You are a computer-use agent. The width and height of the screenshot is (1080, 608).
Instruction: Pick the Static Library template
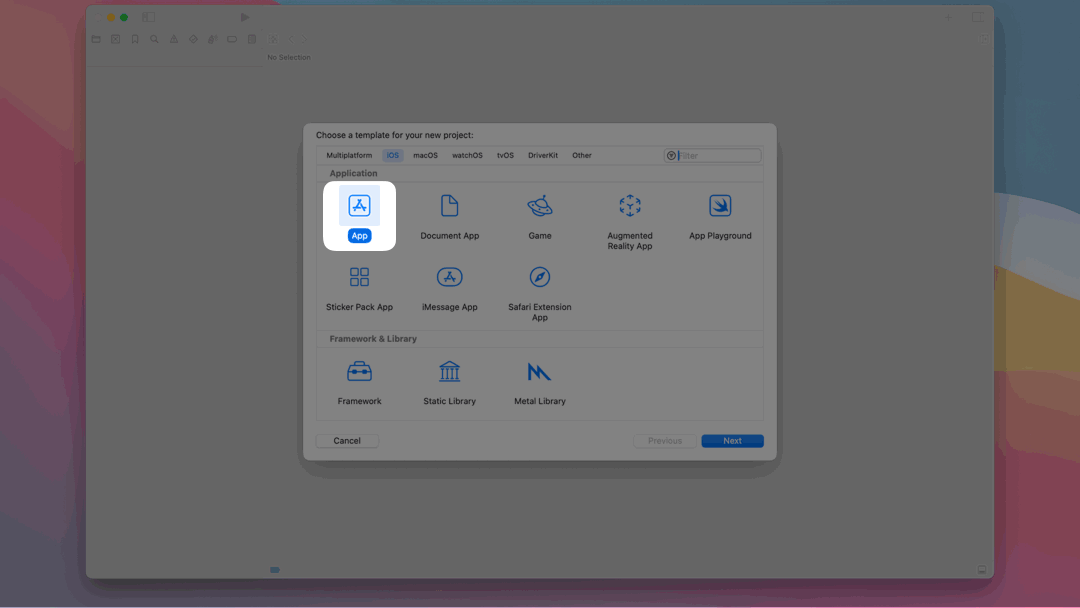coord(449,372)
